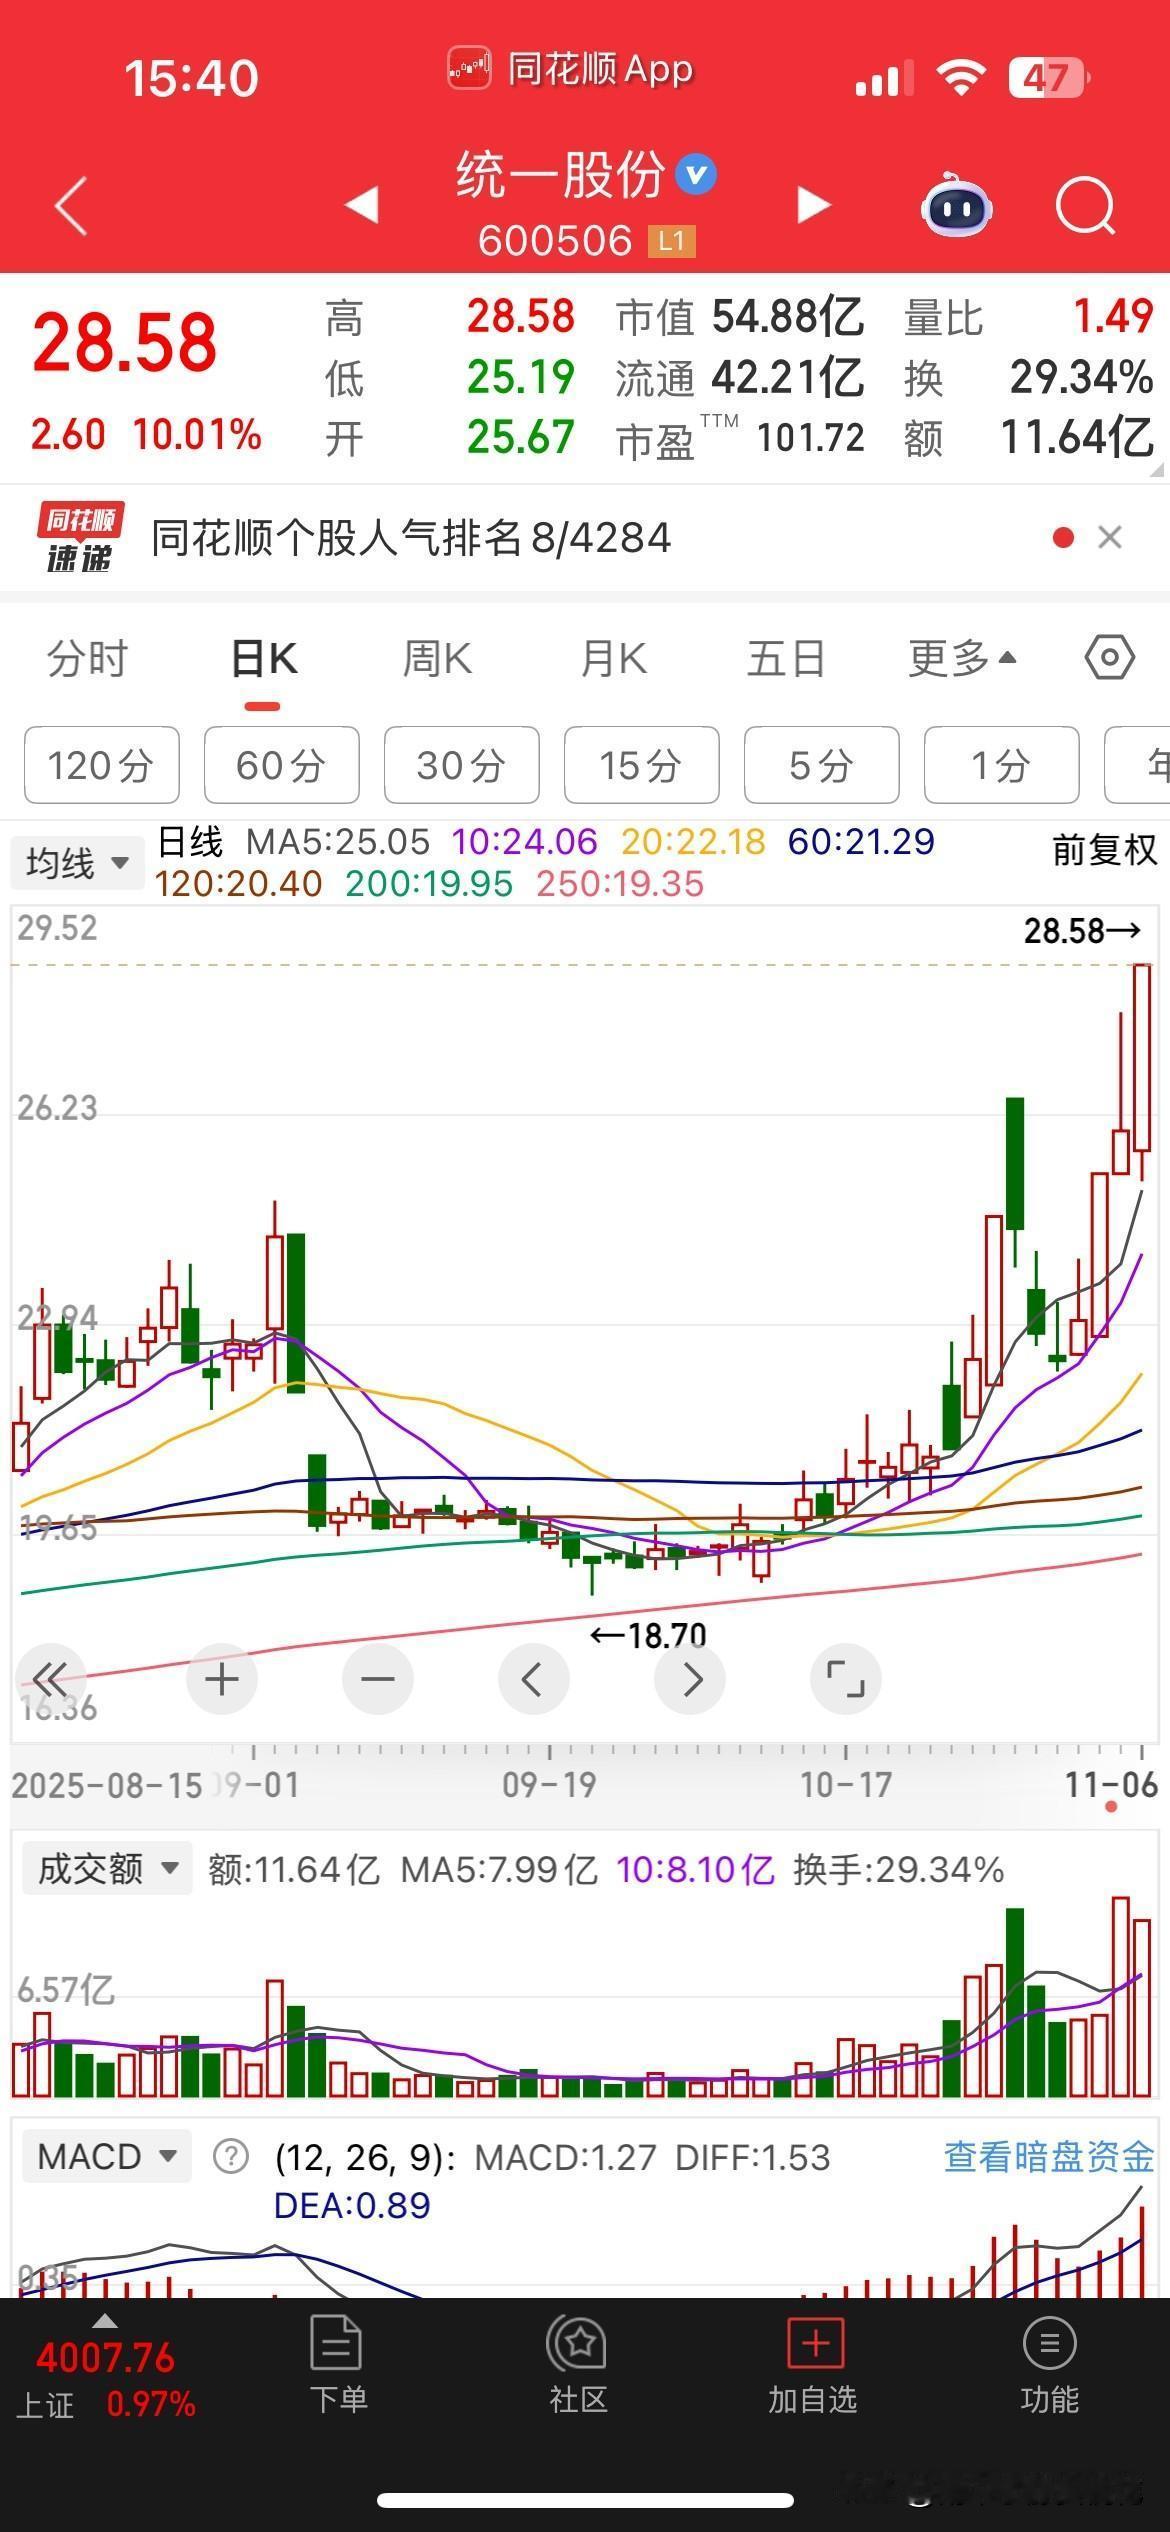Expand the 更多 period menu
Screen dimensions: 1170x2532
pyautogui.click(x=962, y=659)
